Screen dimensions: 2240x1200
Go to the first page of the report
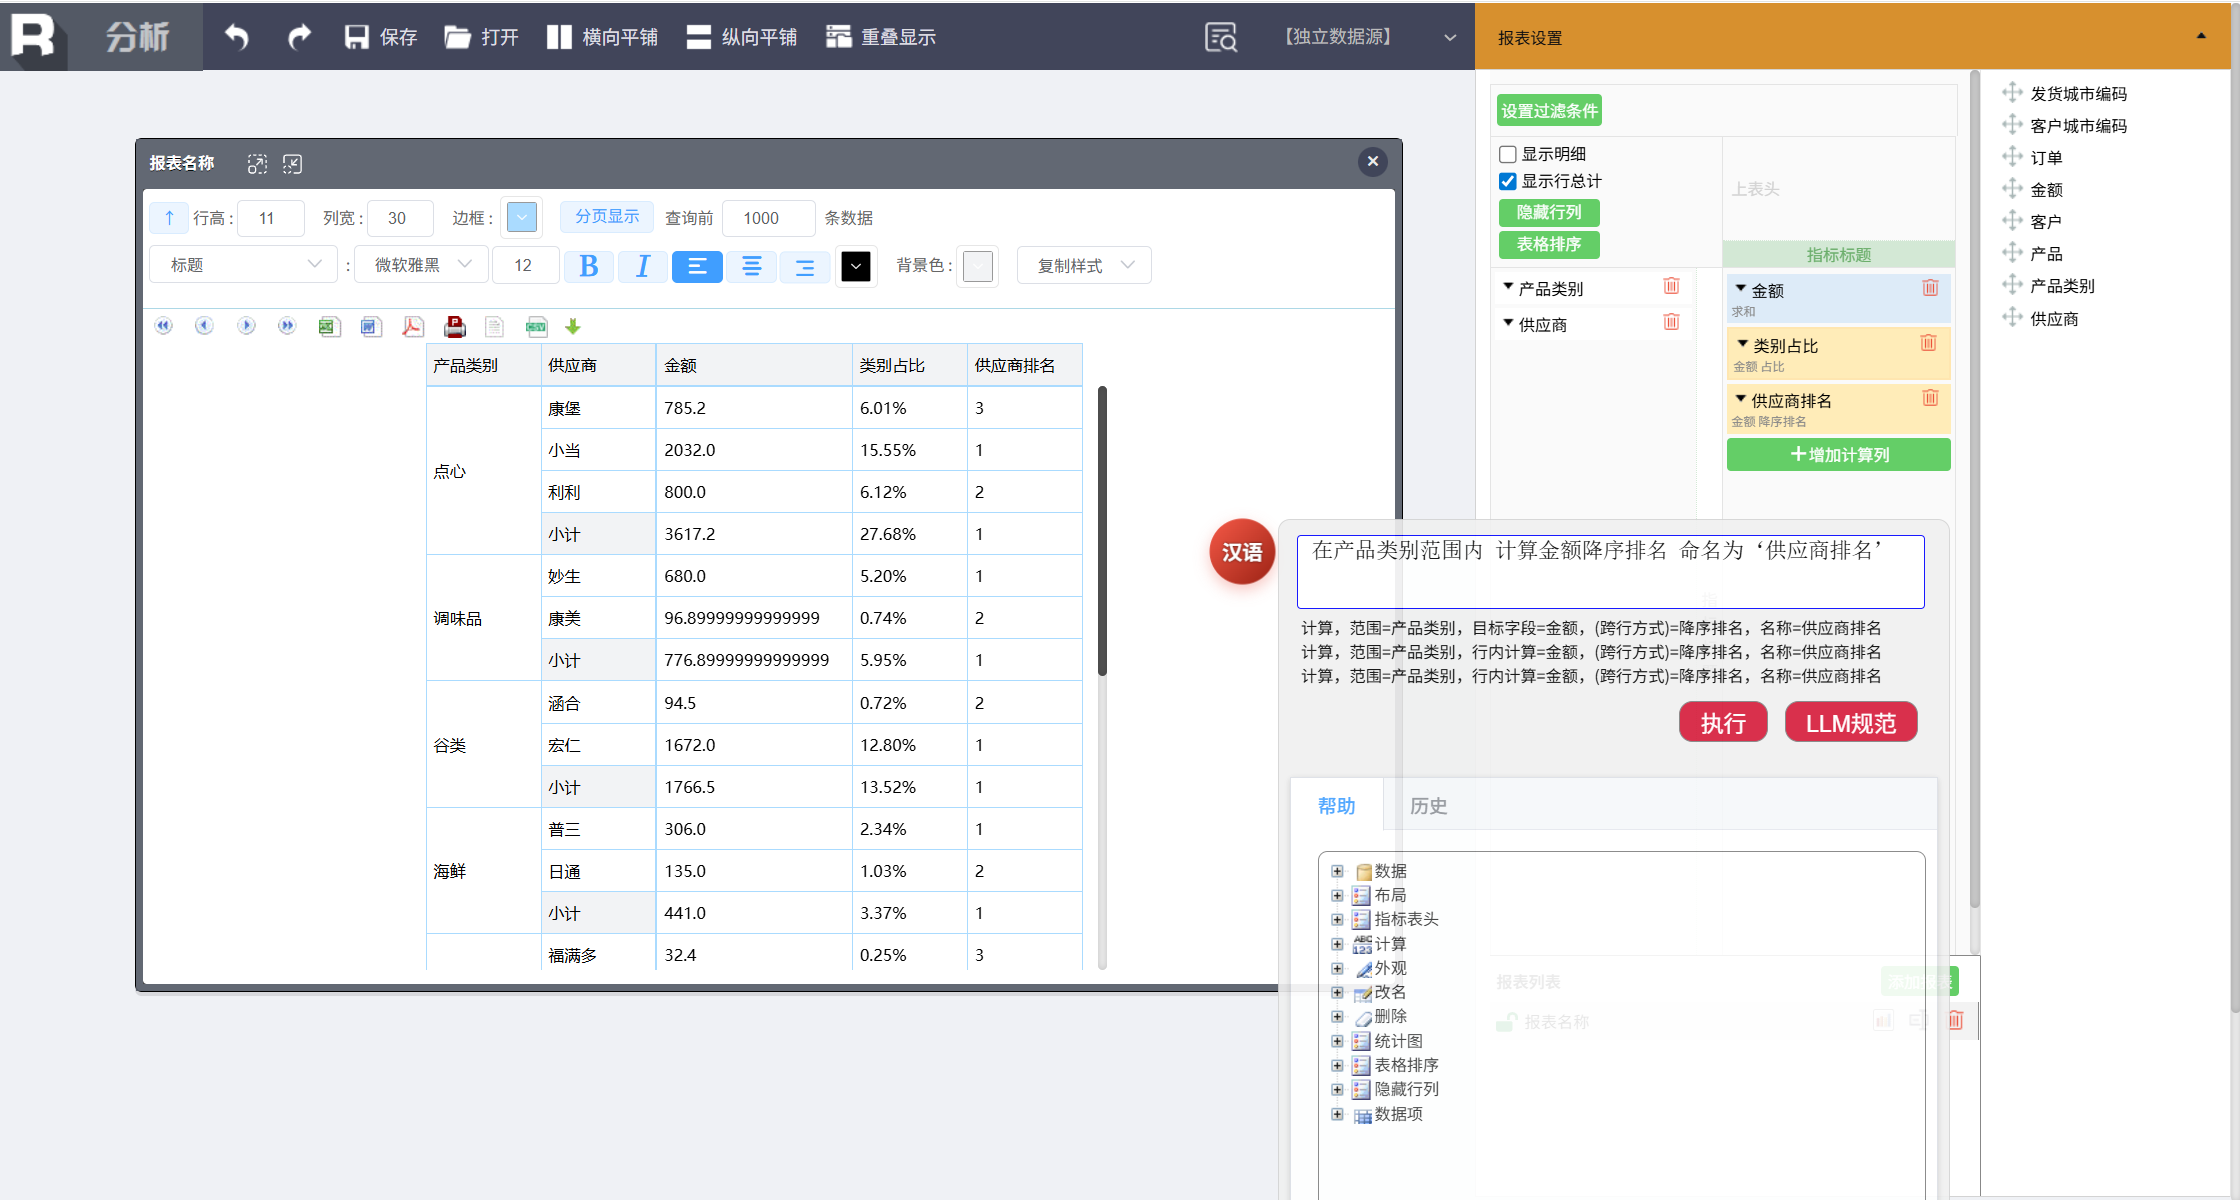pos(164,326)
